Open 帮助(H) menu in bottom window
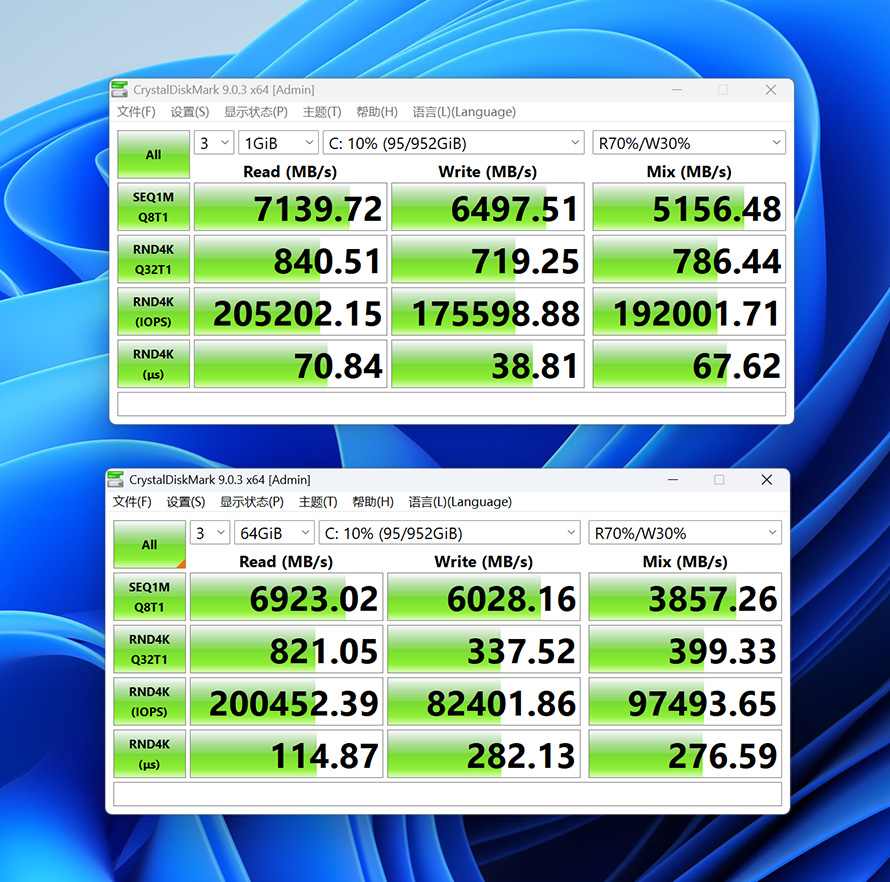890x882 pixels. pos(372,502)
